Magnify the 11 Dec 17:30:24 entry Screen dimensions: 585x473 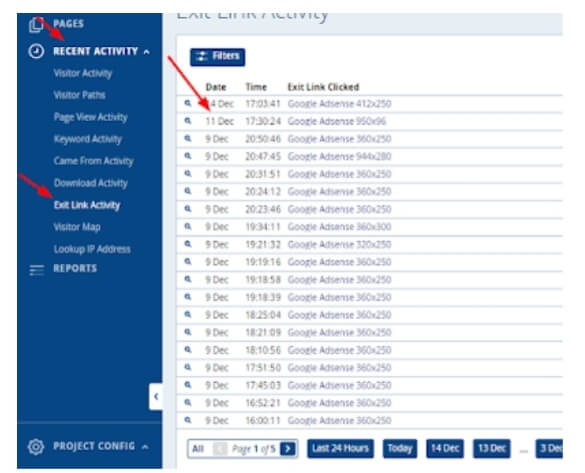(188, 121)
